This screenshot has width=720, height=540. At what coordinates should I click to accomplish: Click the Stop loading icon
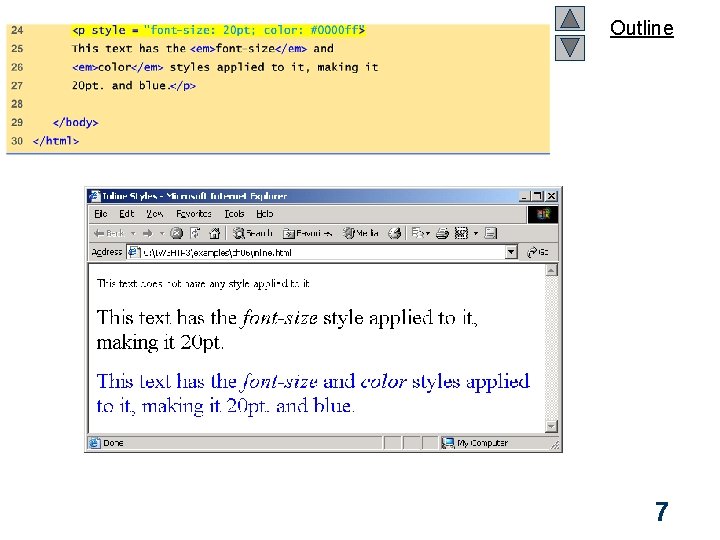pos(176,233)
